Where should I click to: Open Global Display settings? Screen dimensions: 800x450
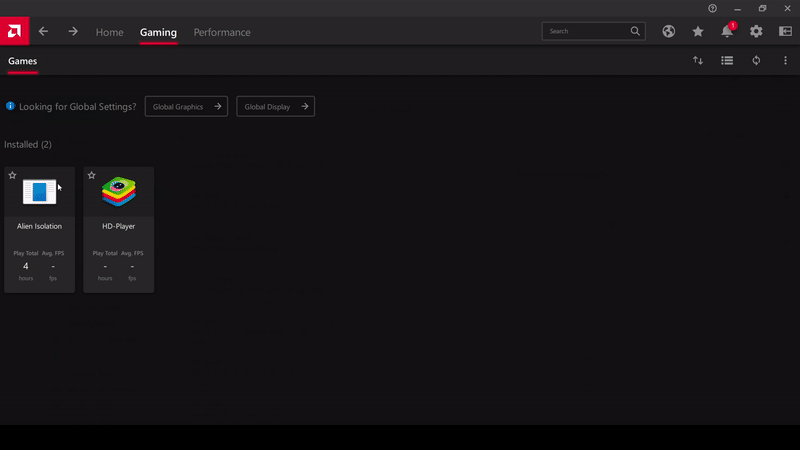[276, 106]
